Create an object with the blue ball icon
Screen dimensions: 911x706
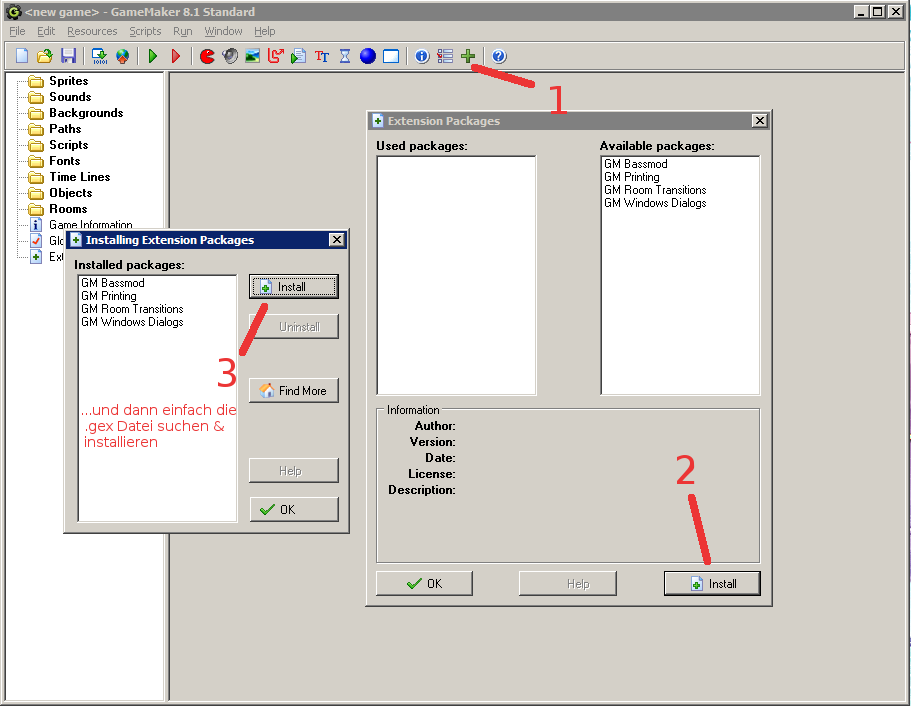tap(368, 56)
